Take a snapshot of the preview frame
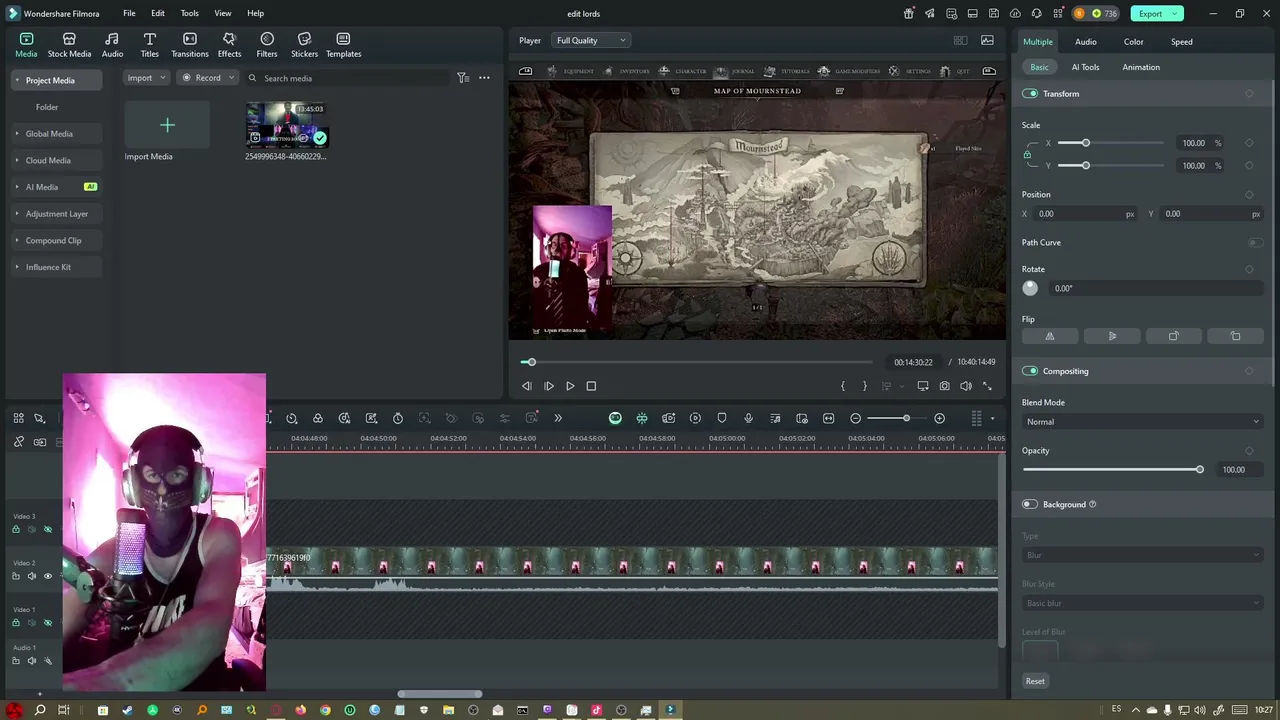 pyautogui.click(x=944, y=386)
